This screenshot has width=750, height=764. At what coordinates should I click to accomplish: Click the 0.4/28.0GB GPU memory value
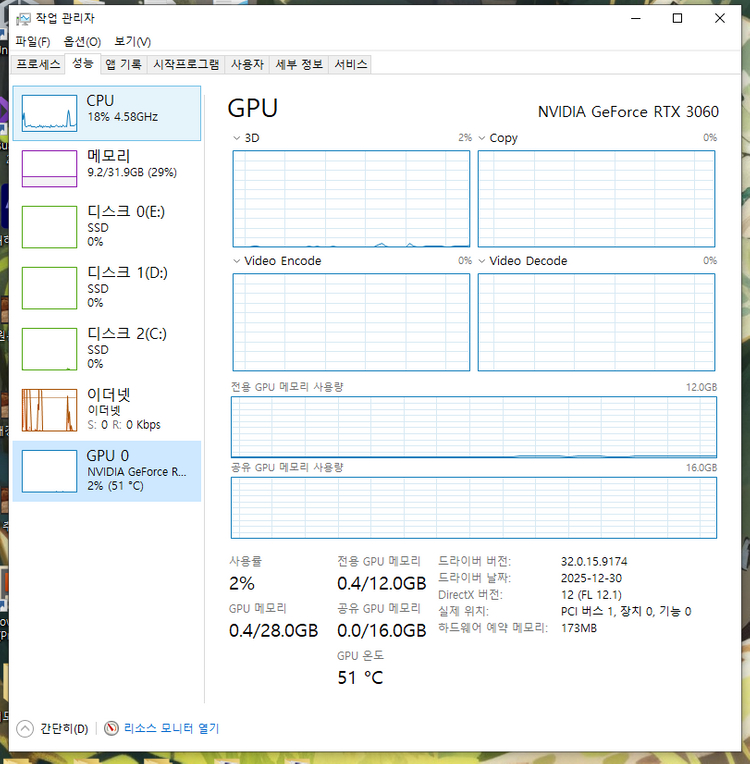click(x=273, y=630)
